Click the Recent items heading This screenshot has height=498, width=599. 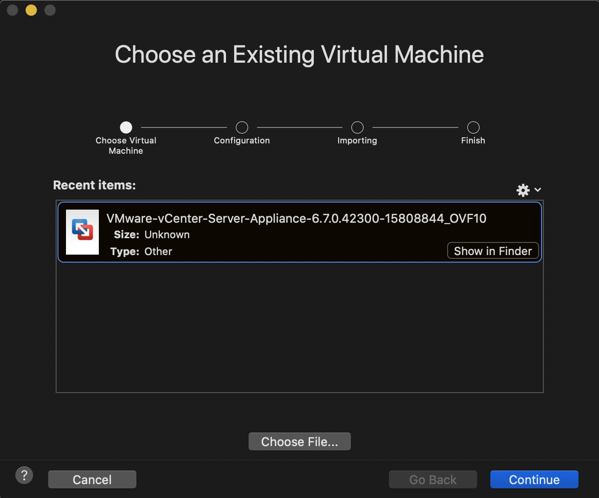[x=94, y=185]
